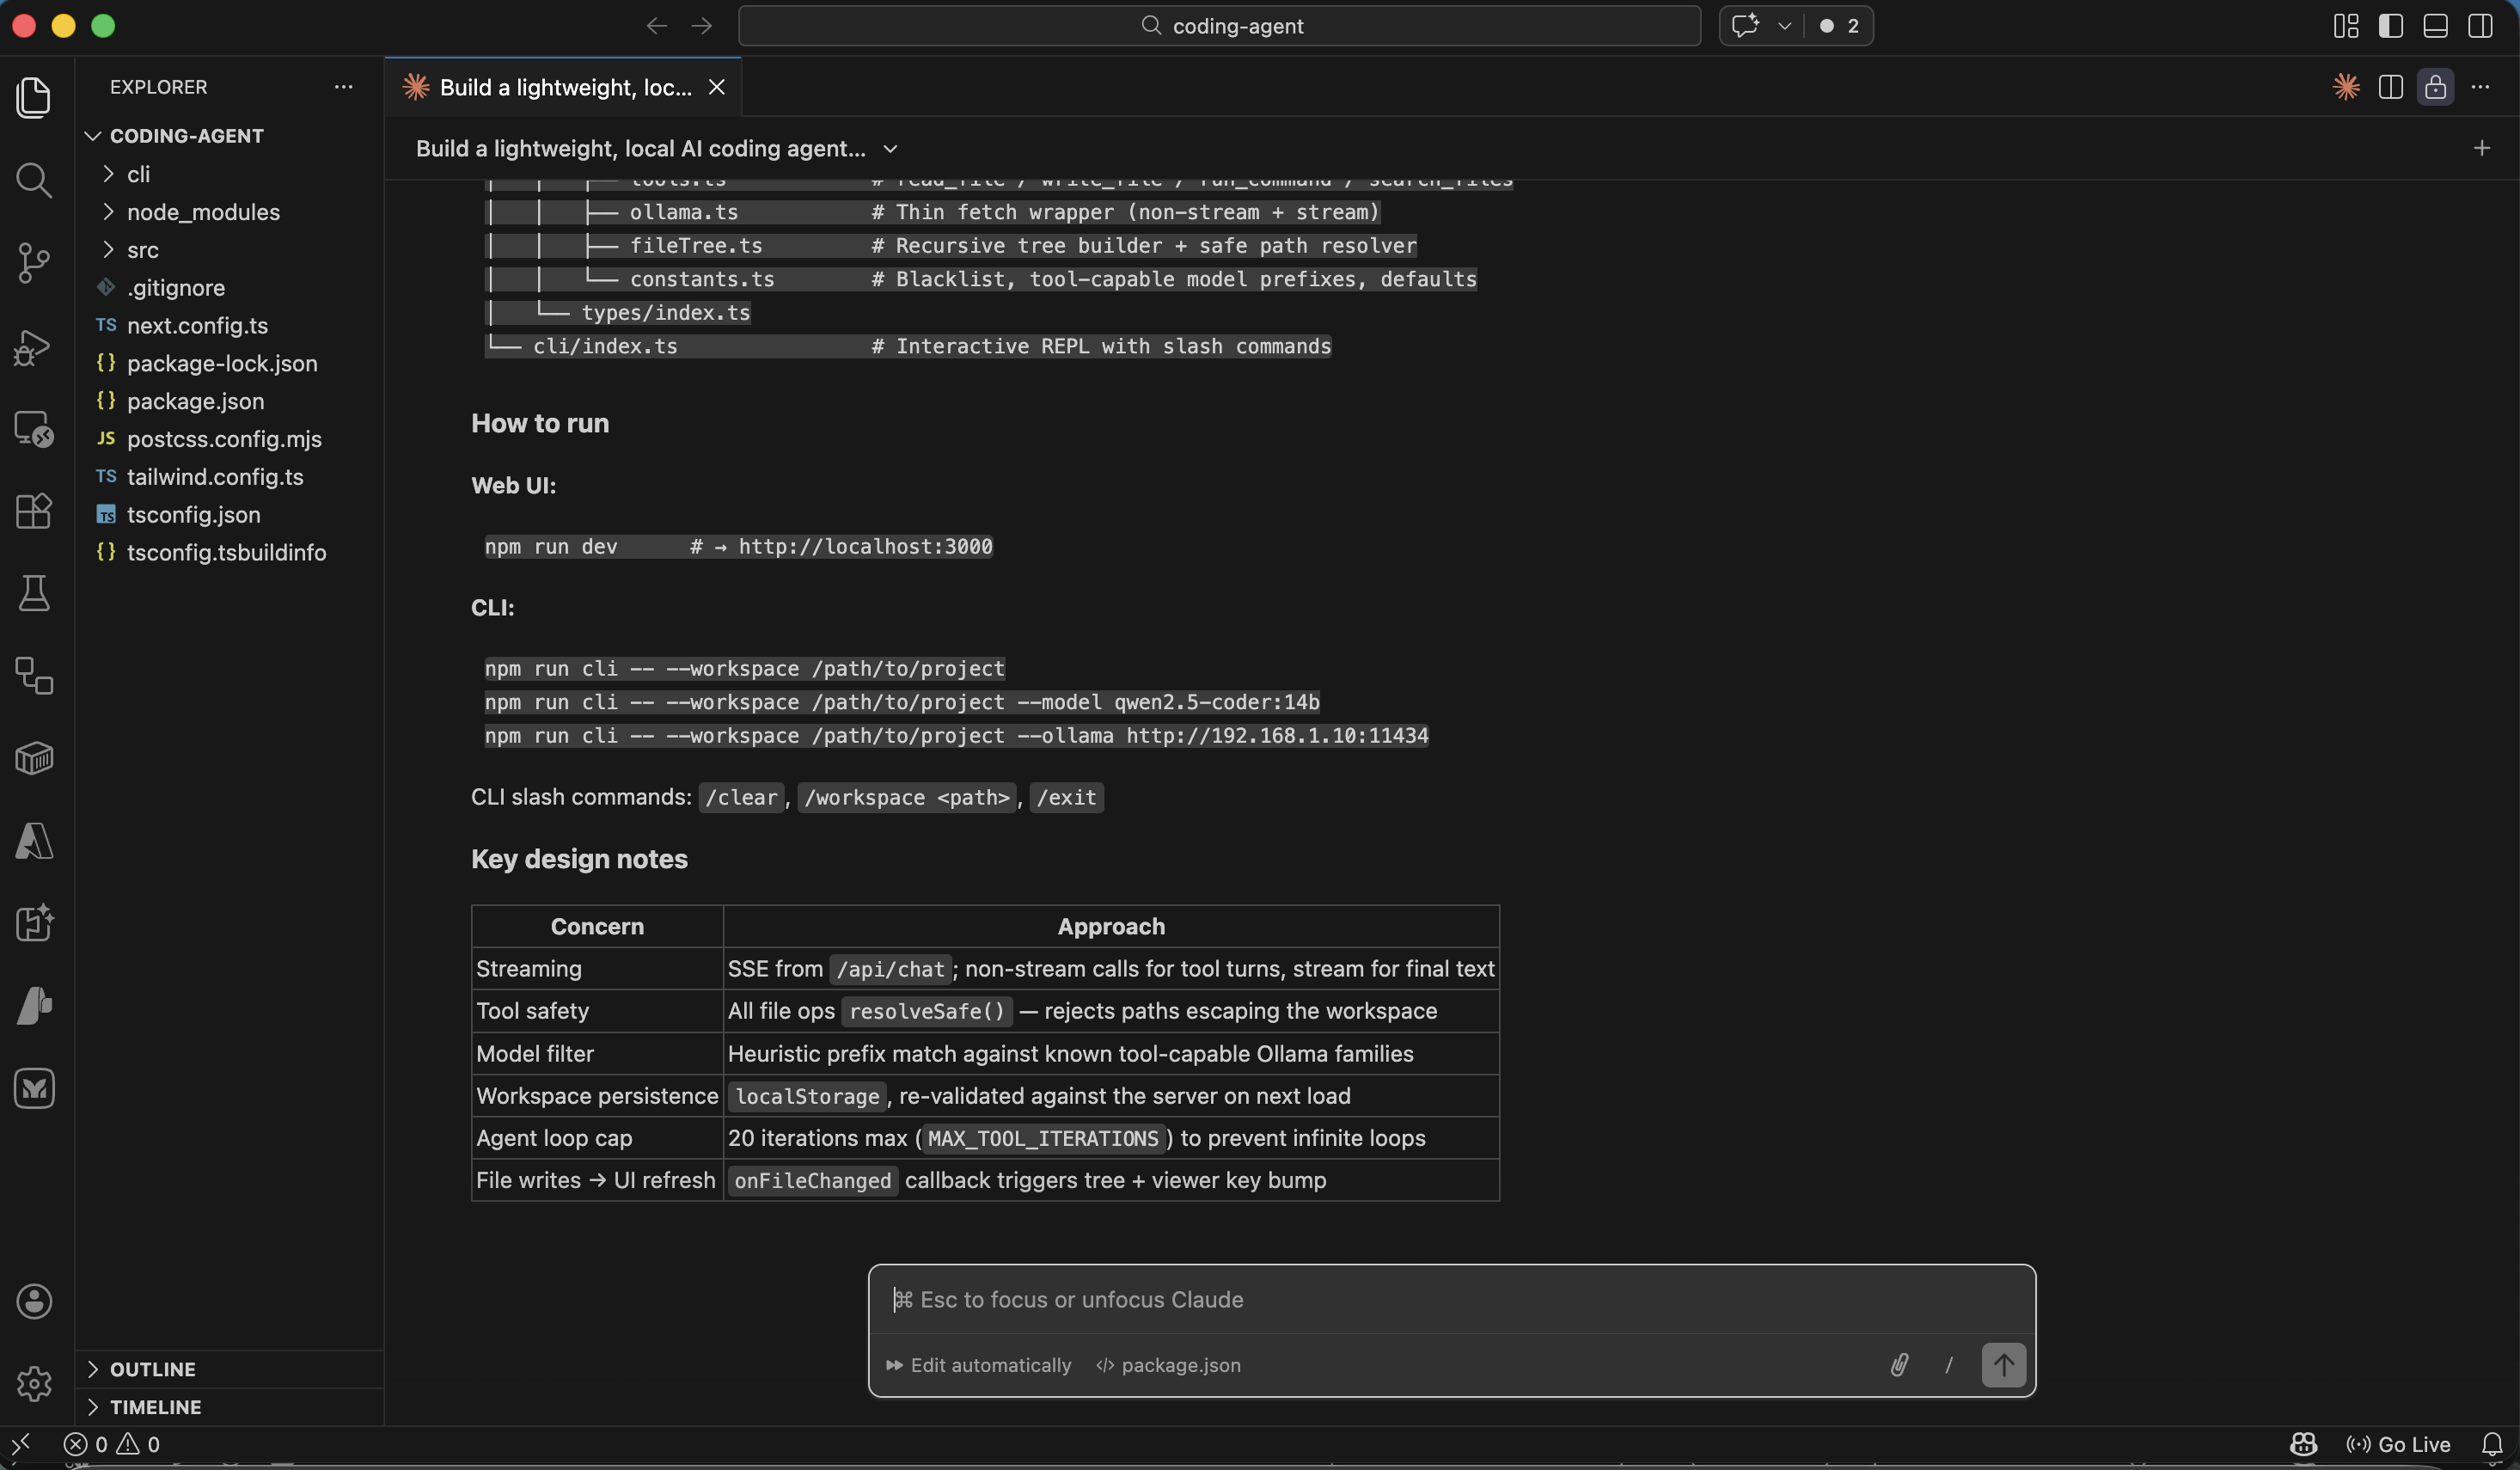This screenshot has height=1470, width=2520.
Task: Open the Accounts icon
Action: click(34, 1301)
